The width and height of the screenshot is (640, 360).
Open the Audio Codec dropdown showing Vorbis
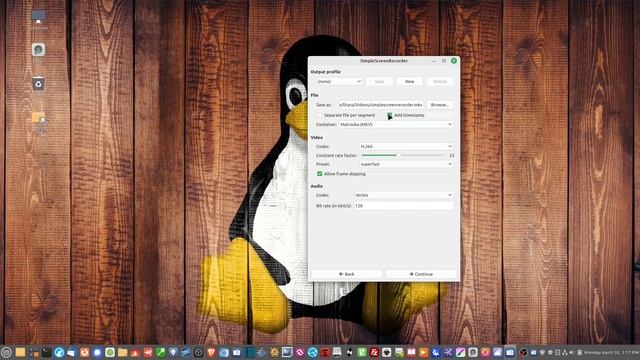404,195
